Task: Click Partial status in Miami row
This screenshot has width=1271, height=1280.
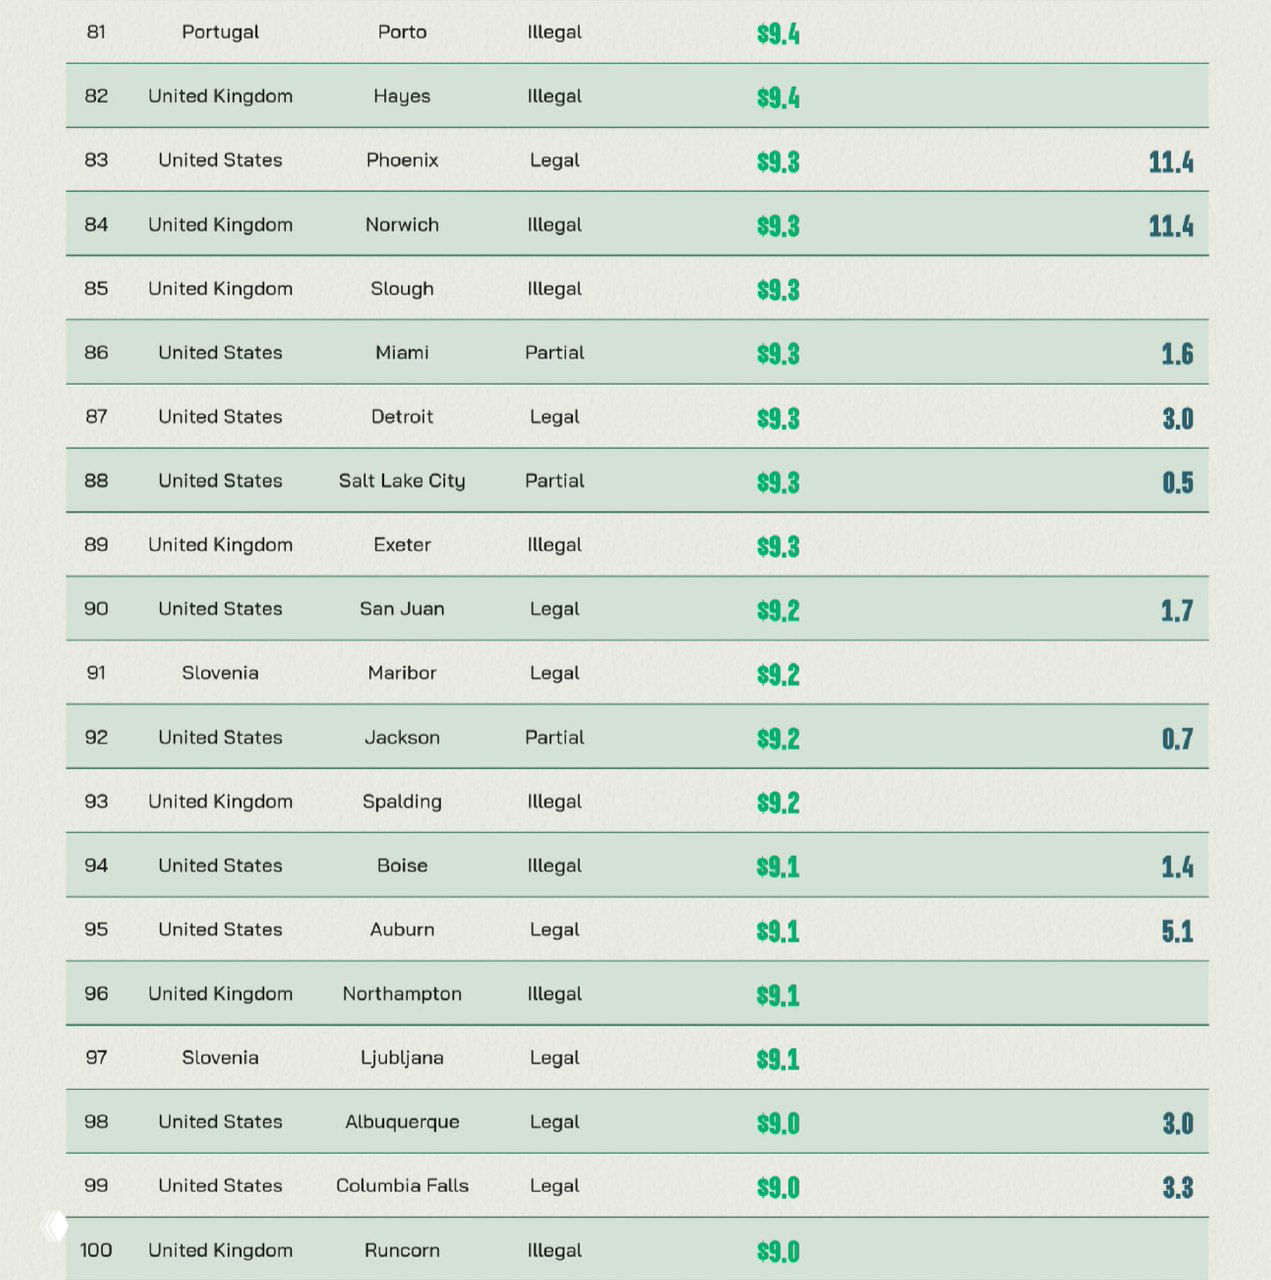Action: (554, 353)
